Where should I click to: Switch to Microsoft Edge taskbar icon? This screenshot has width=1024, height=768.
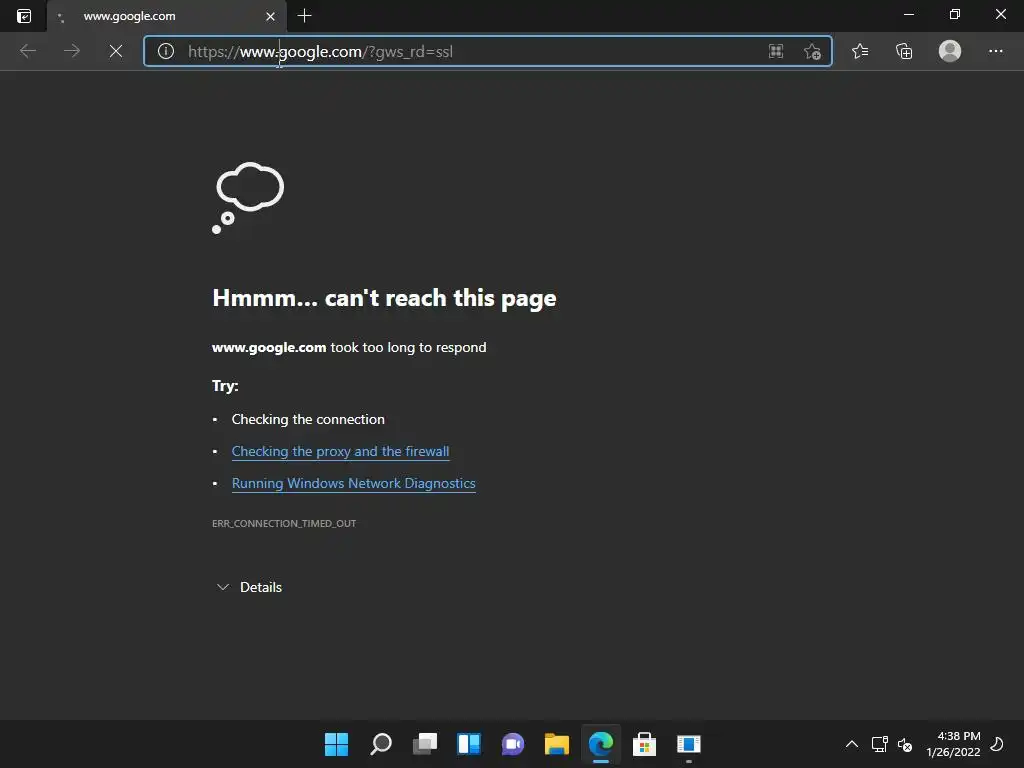pos(601,744)
